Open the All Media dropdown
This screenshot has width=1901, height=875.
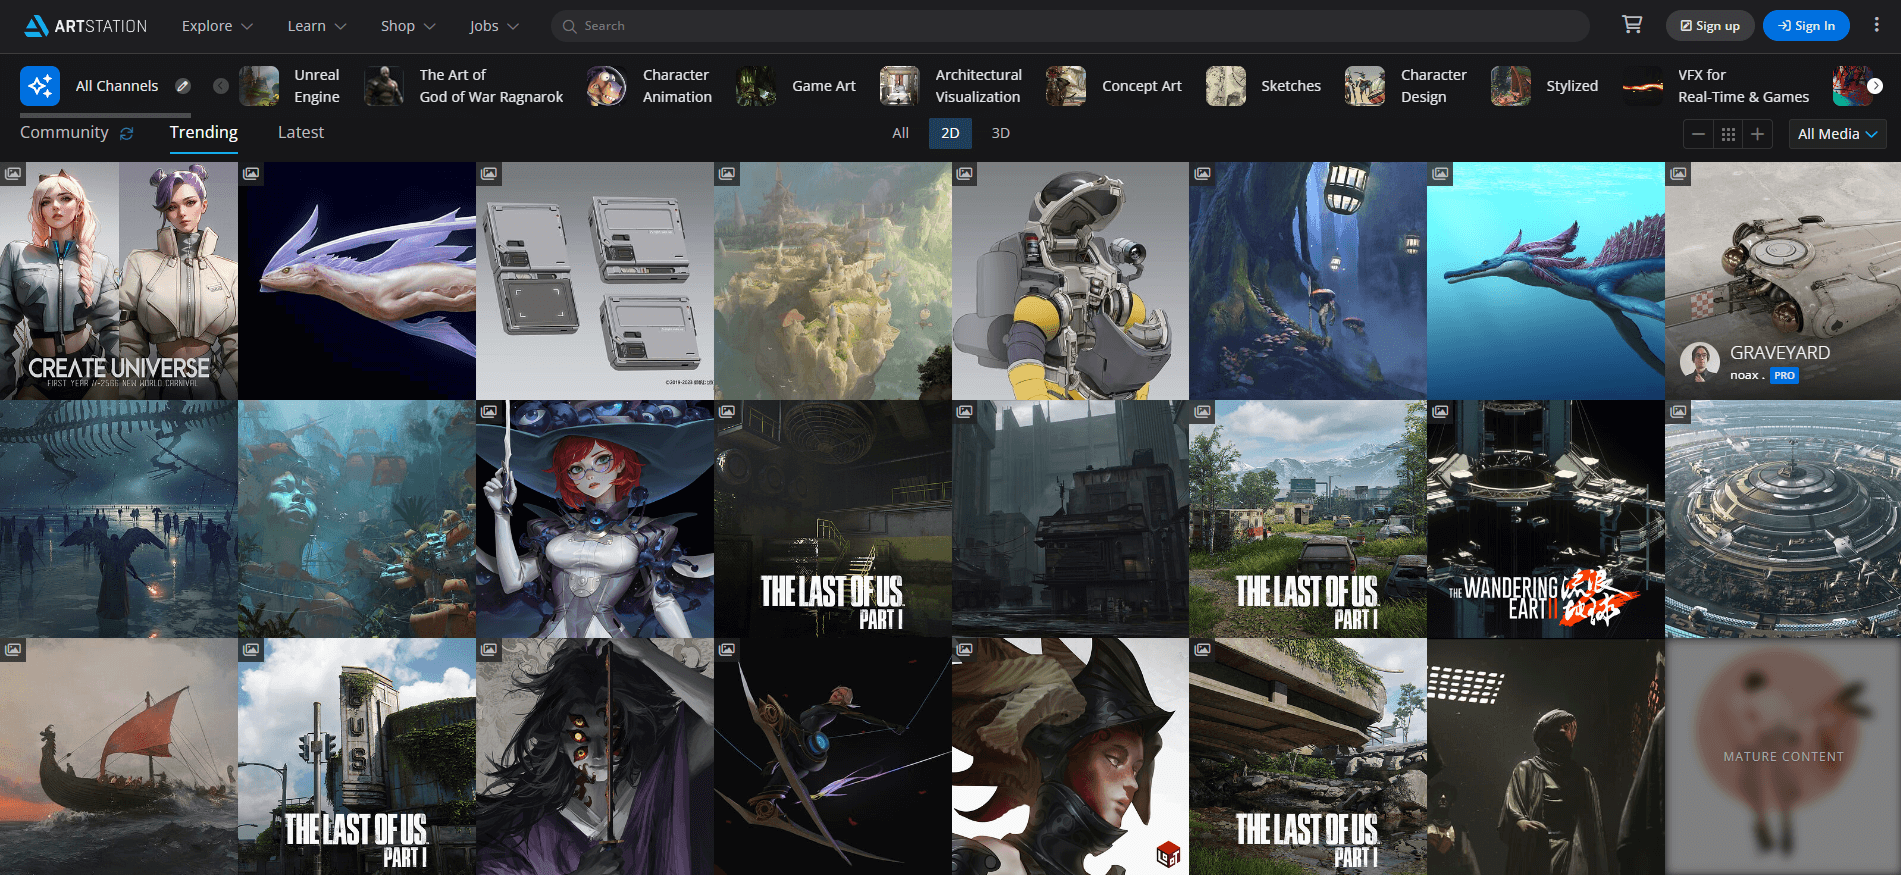[x=1837, y=134]
